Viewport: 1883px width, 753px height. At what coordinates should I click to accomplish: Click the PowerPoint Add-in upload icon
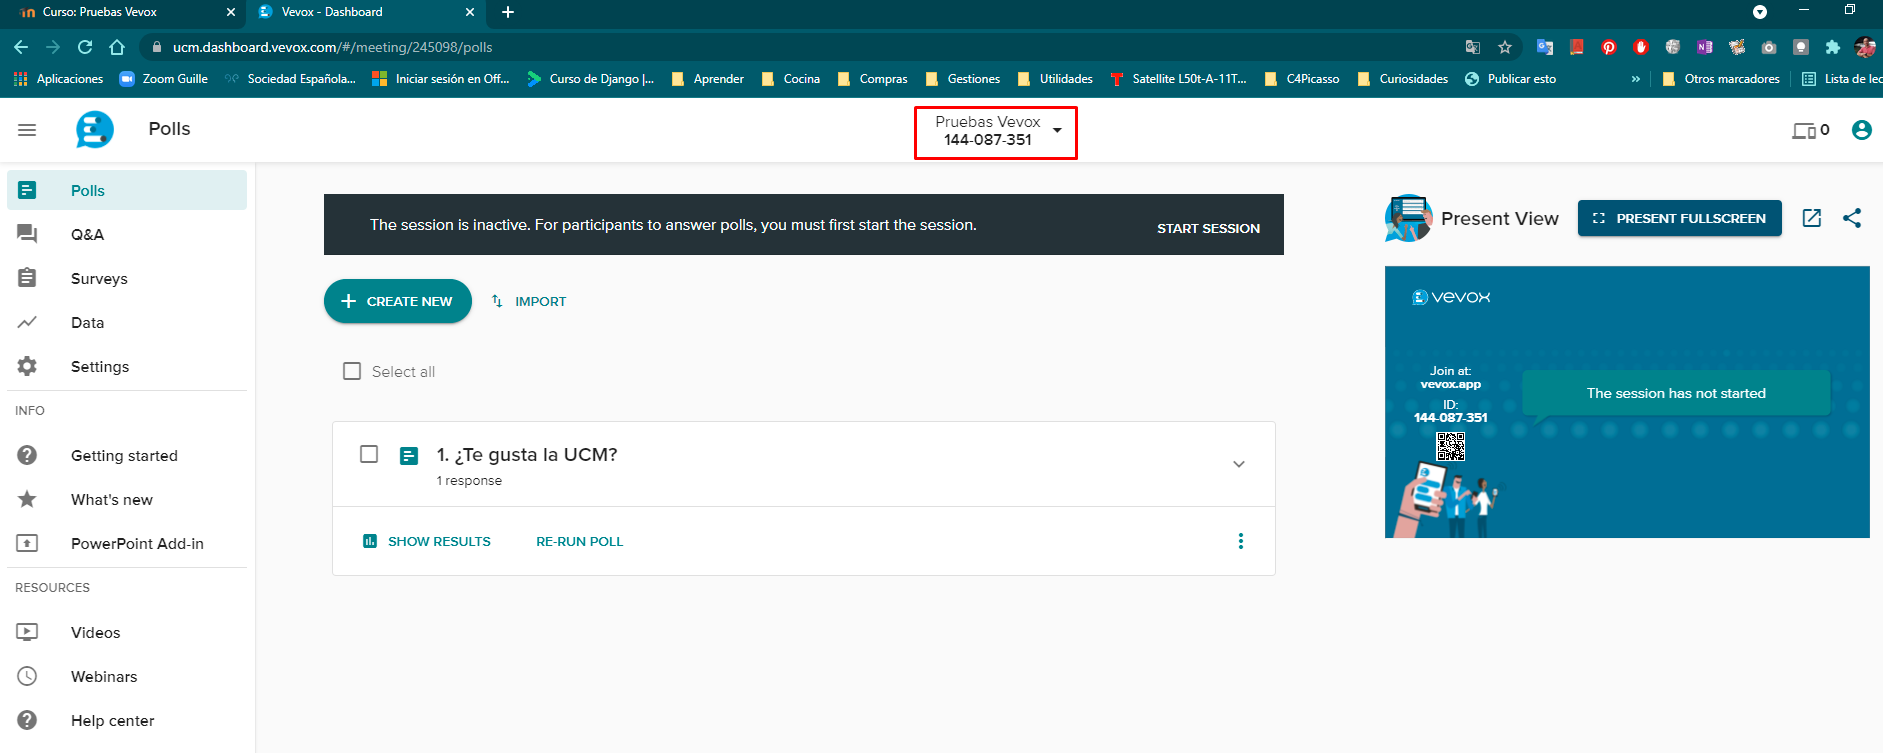pyautogui.click(x=27, y=543)
